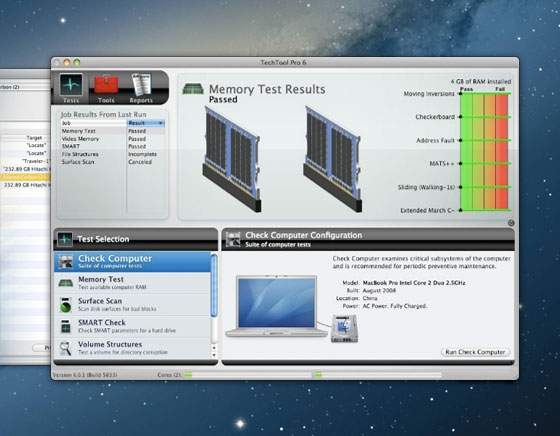
Task: Click the MacBook Pro Intel Core 2 Duo model text
Action: click(x=414, y=282)
